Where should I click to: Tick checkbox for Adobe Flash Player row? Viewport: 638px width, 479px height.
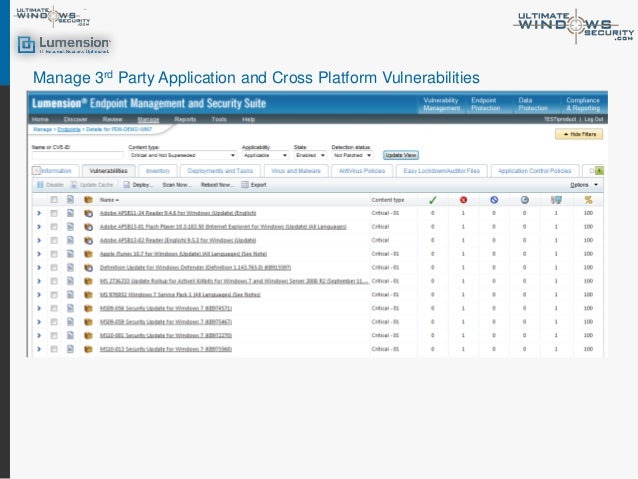pos(54,227)
